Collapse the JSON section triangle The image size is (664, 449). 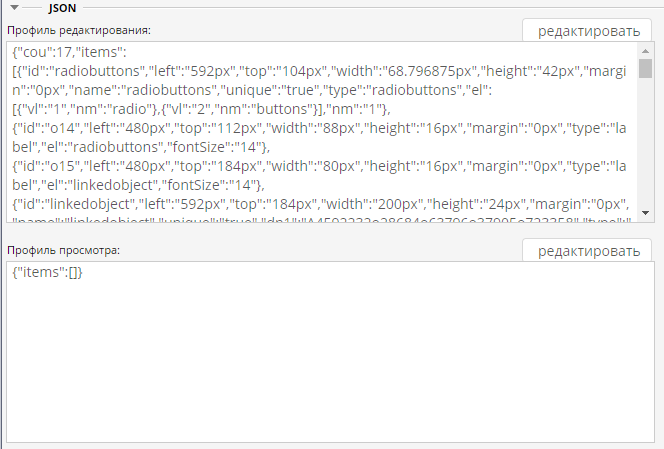(x=15, y=7)
